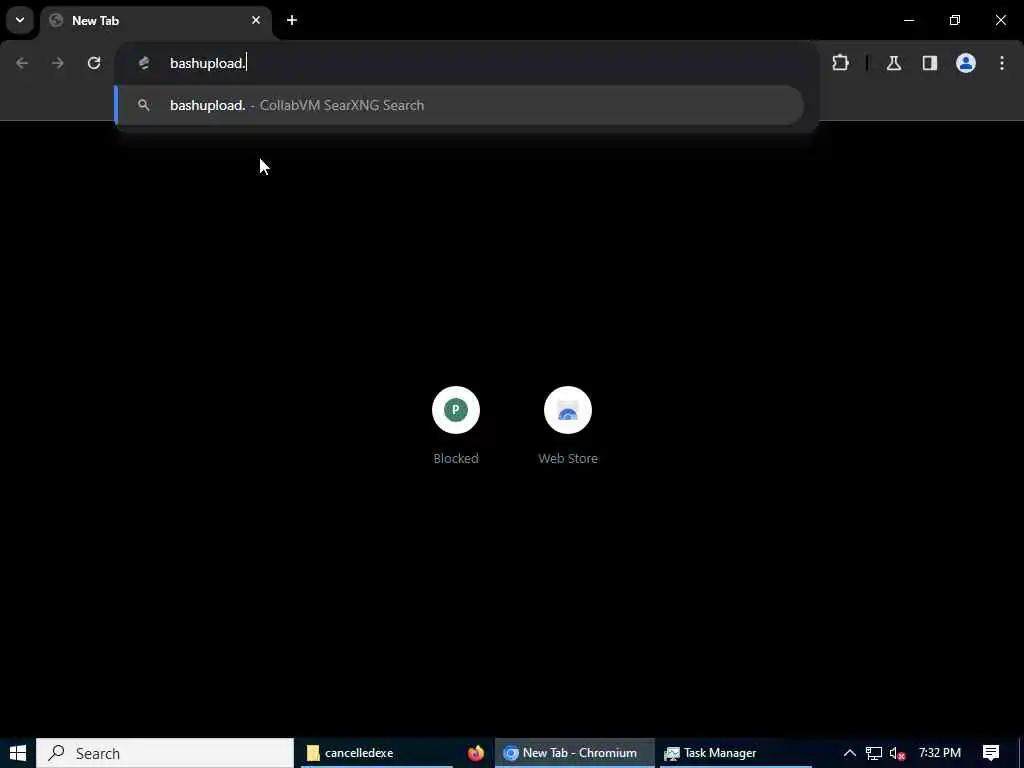Screen dimensions: 1024x768
Task: Close the New Tab tab
Action: 256,20
